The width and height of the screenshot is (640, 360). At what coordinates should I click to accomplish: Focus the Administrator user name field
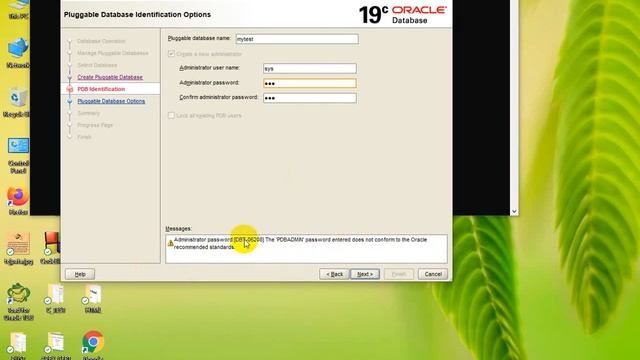coord(310,68)
